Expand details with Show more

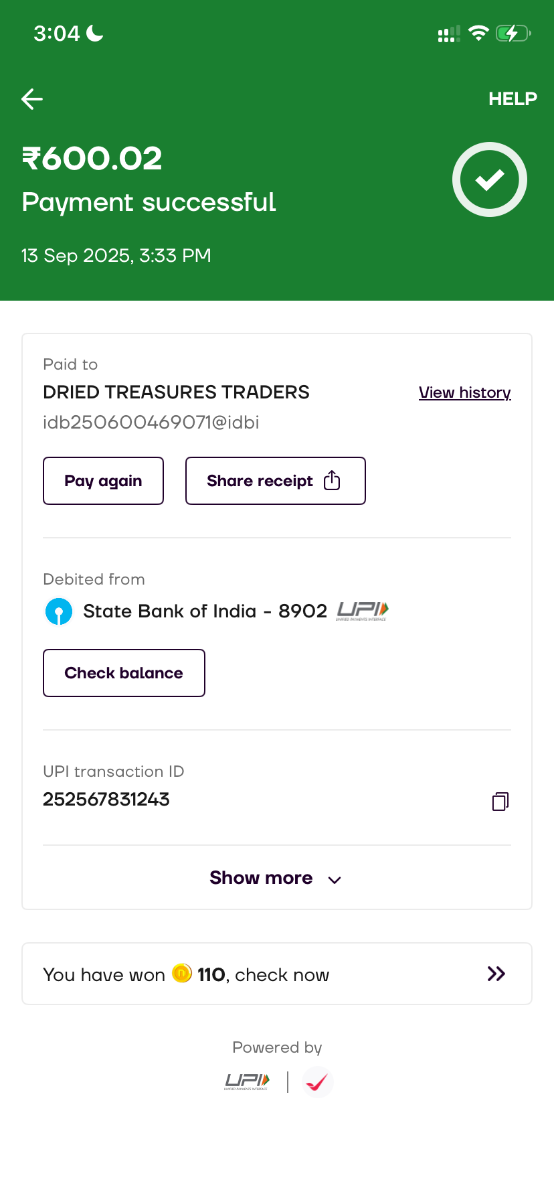pos(277,878)
